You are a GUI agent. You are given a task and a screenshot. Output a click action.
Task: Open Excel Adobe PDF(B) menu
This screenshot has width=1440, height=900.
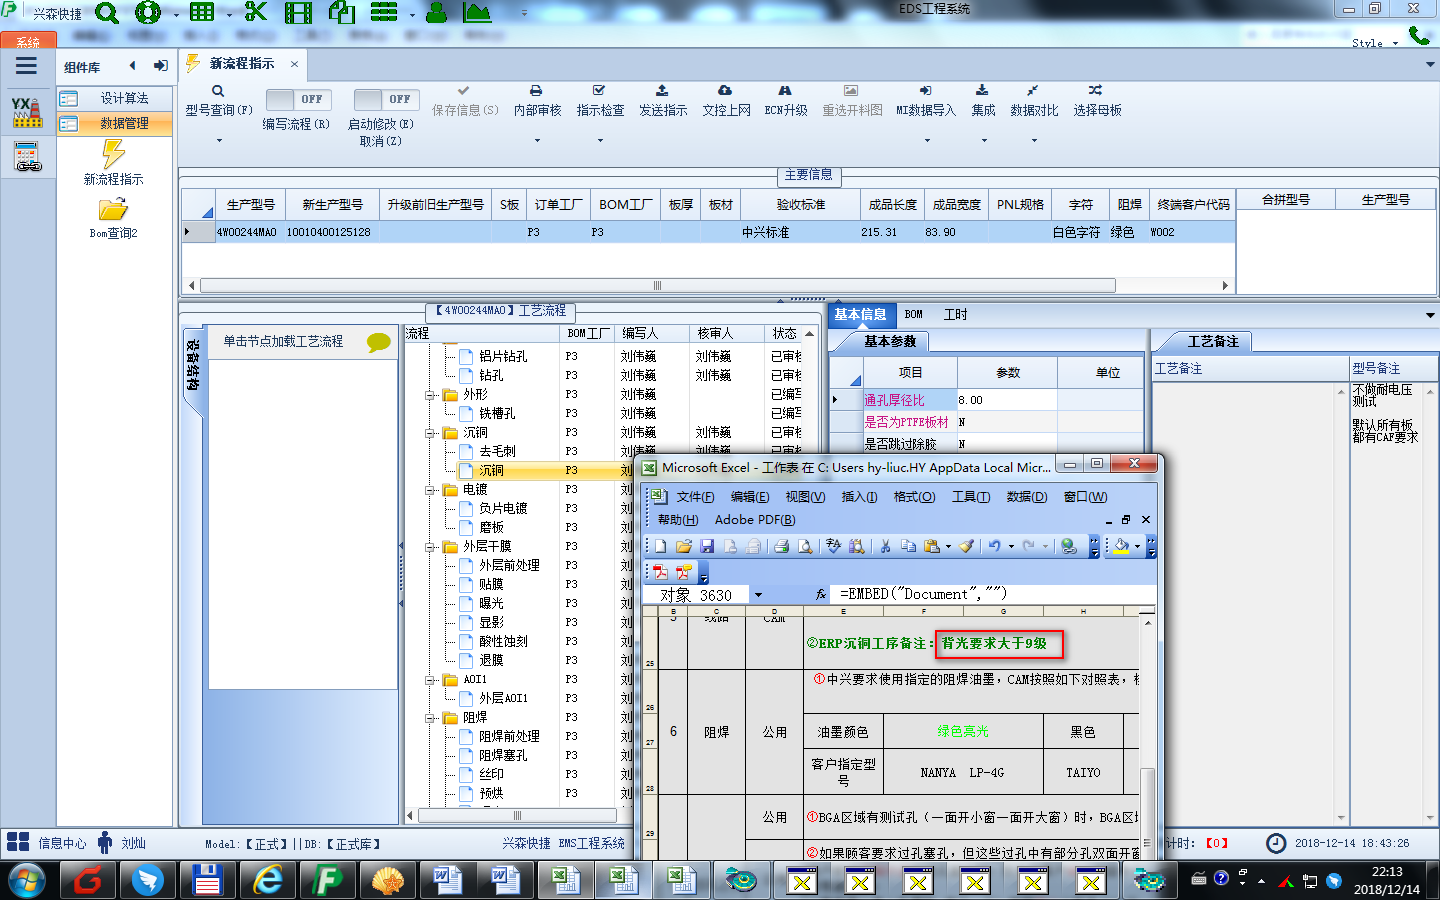(755, 520)
